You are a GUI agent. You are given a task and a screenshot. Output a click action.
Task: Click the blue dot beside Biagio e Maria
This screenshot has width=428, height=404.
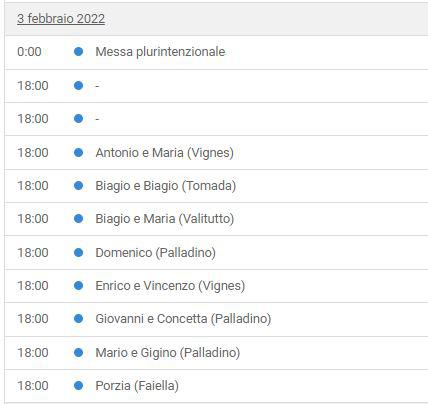pos(78,218)
